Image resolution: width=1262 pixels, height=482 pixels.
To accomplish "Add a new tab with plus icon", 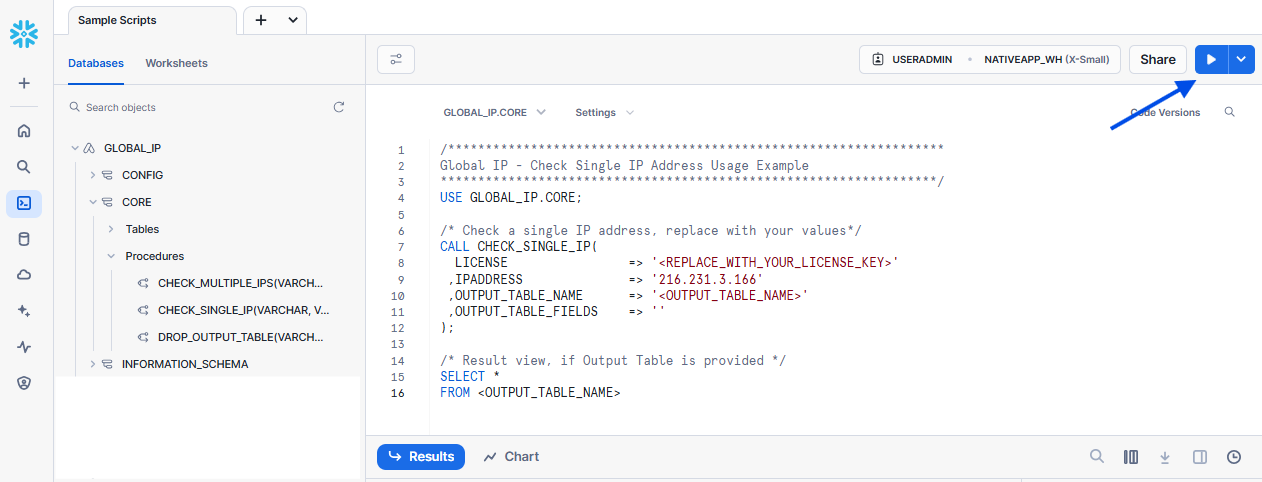I will [261, 20].
